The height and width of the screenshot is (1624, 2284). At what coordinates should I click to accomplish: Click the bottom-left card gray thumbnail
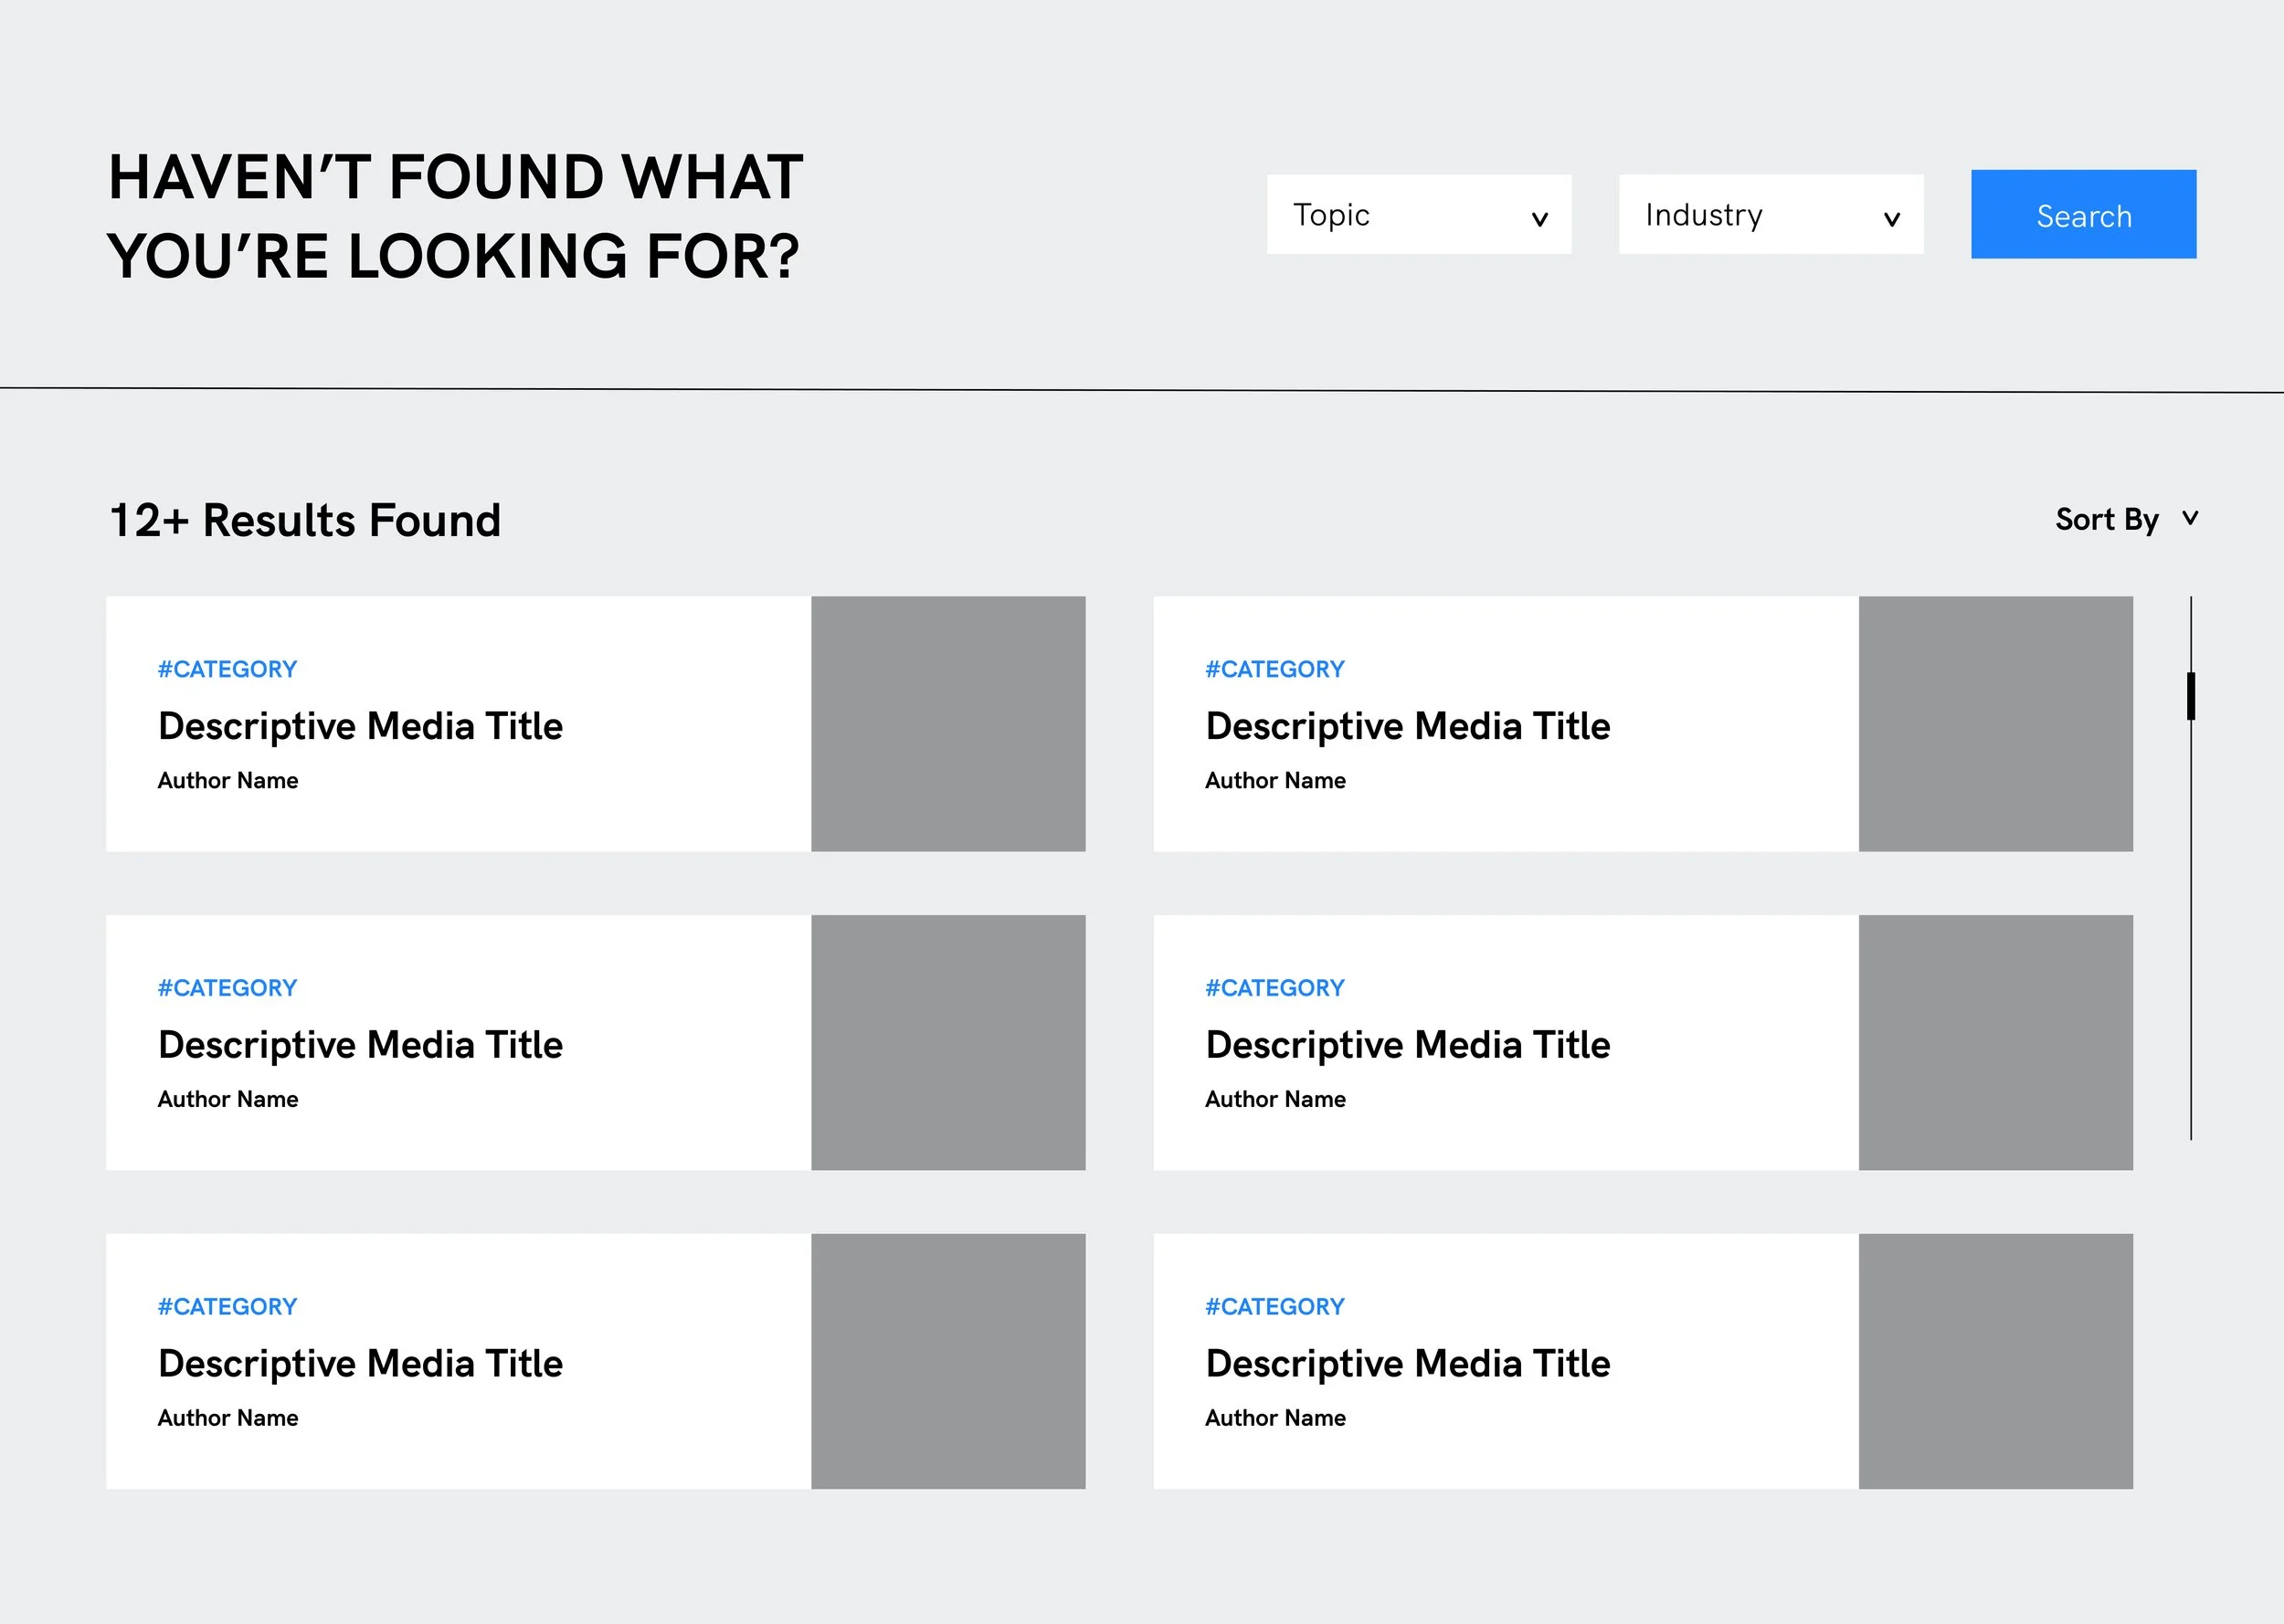point(947,1361)
